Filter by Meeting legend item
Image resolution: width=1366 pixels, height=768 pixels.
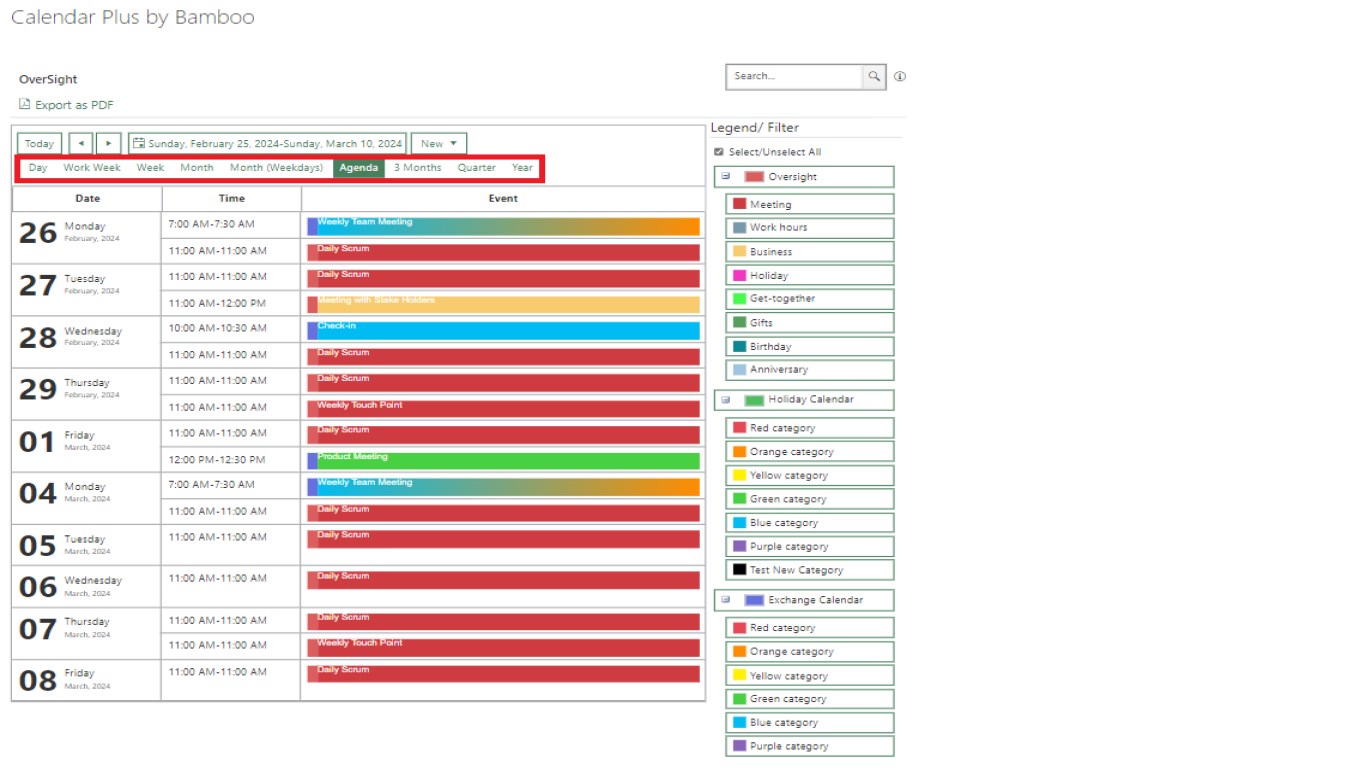[x=810, y=204]
